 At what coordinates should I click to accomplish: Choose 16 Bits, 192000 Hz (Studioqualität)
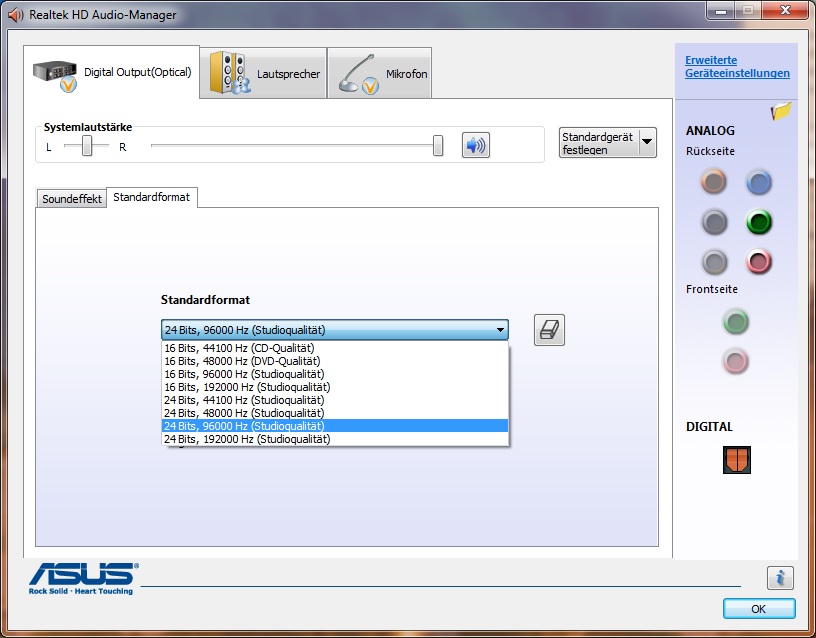[335, 387]
